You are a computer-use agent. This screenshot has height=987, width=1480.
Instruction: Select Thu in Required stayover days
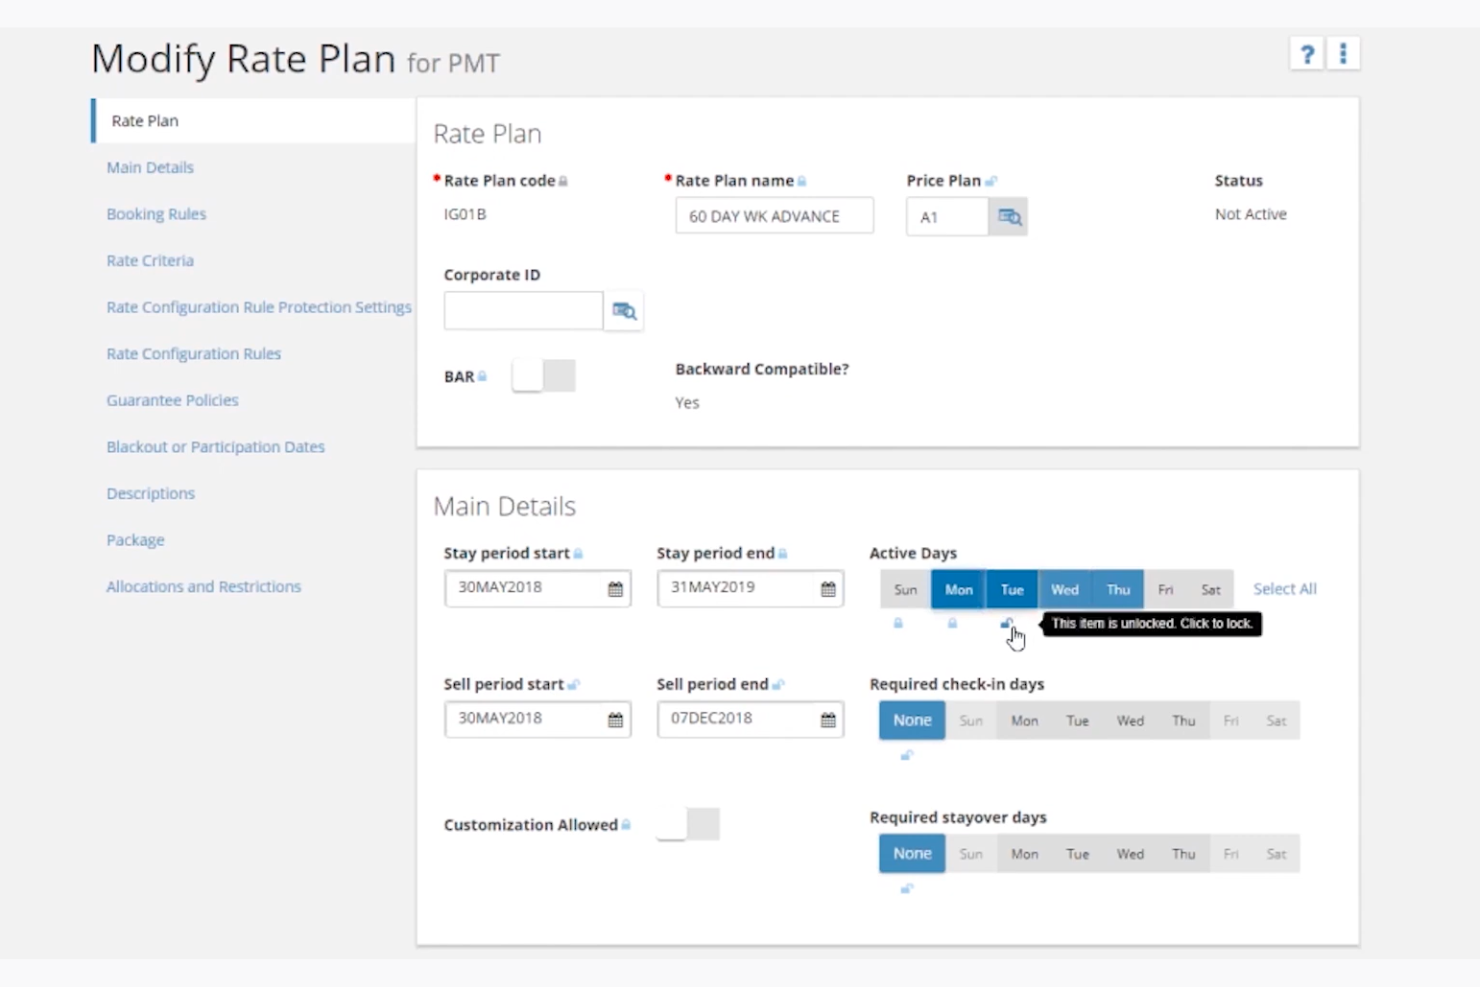(x=1183, y=853)
